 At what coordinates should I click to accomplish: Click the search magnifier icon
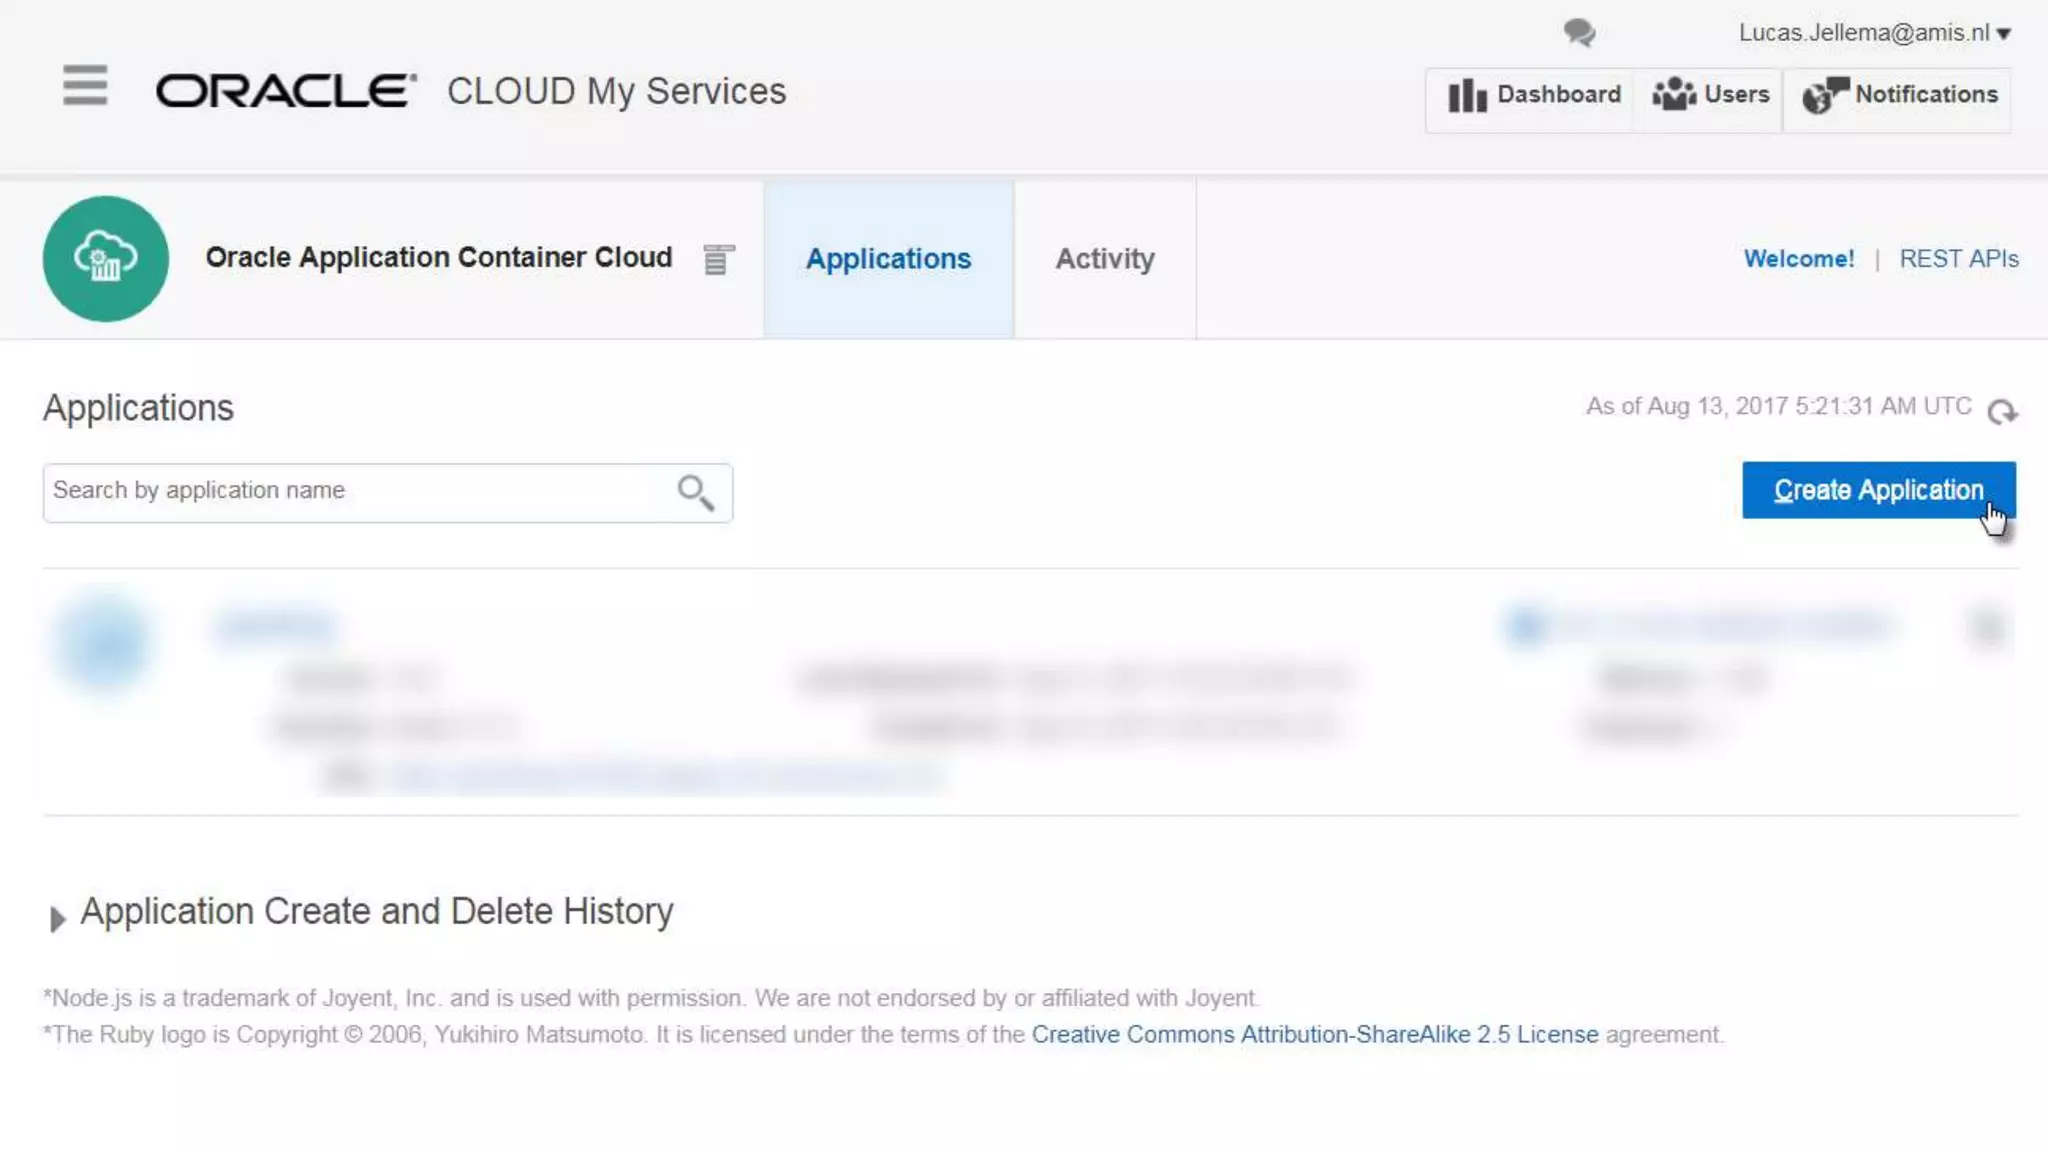click(x=695, y=492)
